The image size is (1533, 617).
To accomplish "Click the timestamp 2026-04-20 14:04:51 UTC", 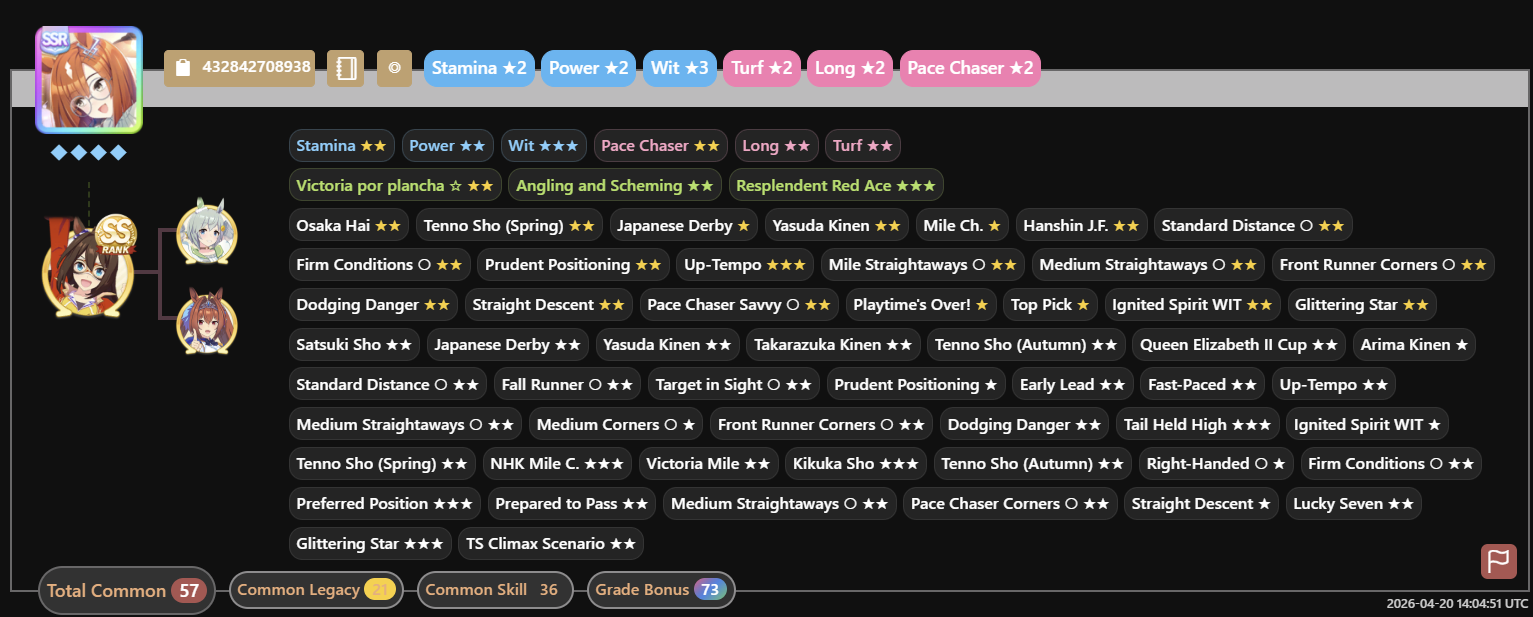I will point(1458,603).
